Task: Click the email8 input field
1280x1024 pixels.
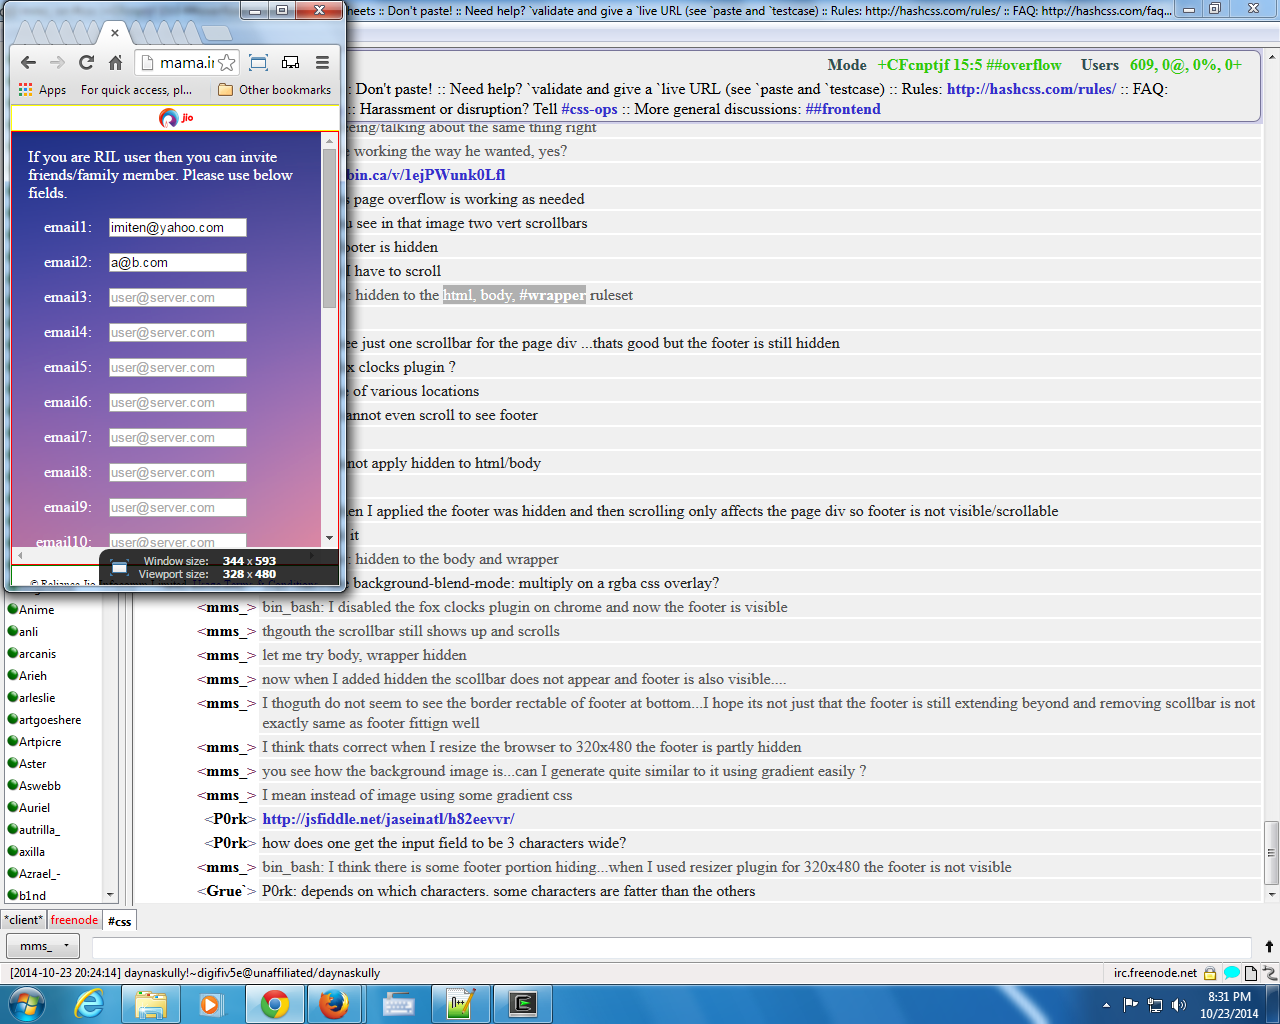Action: pos(178,473)
